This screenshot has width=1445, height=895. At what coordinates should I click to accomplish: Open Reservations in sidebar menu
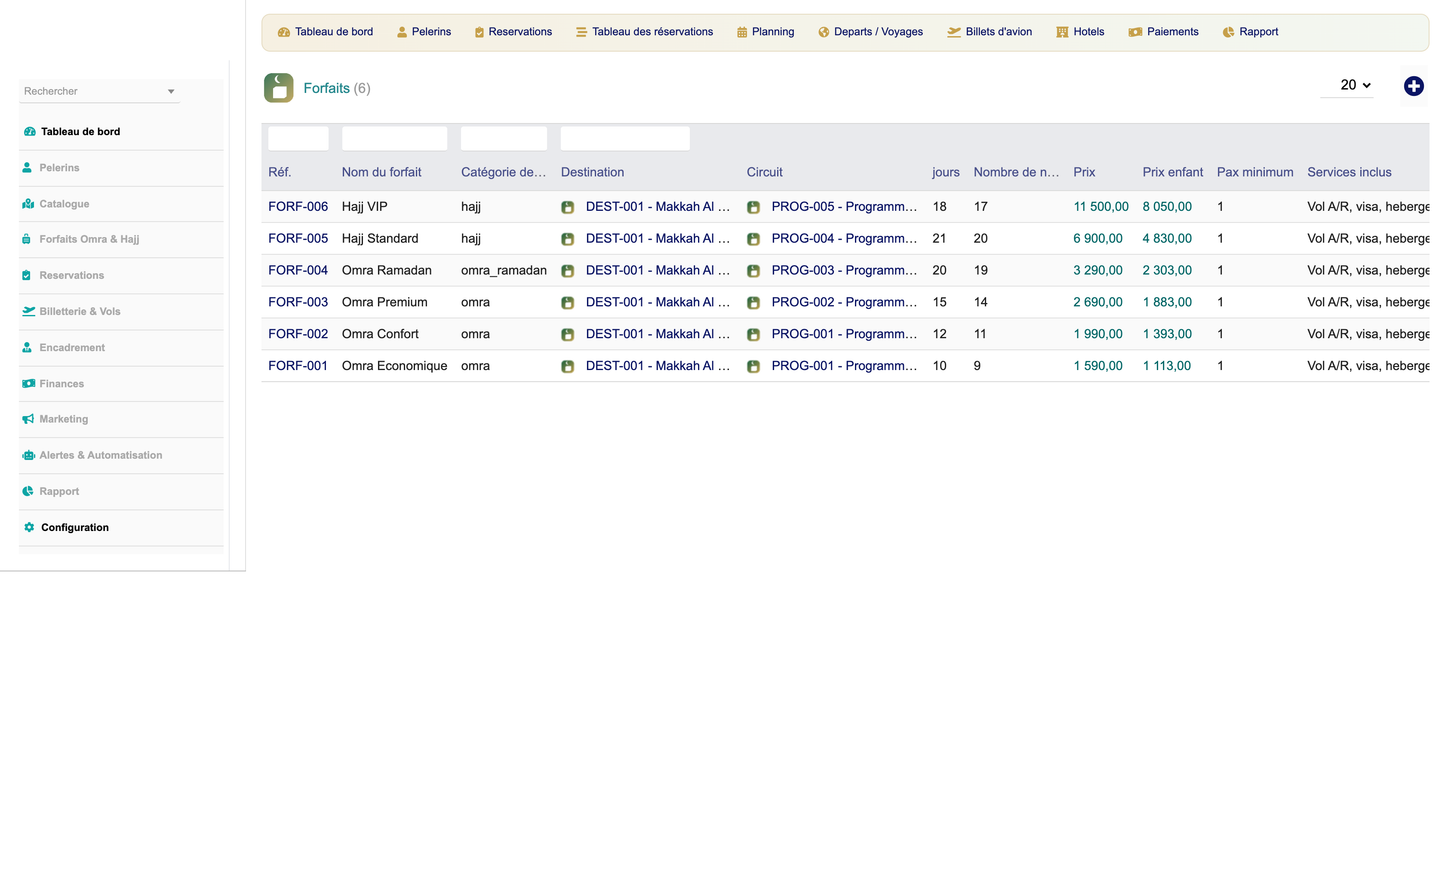(71, 275)
